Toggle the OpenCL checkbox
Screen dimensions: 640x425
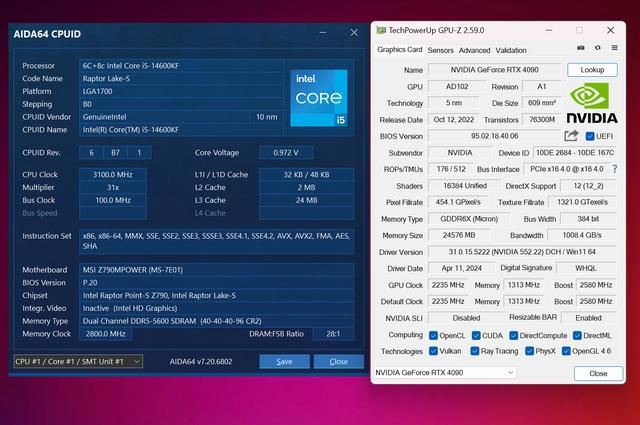433,336
